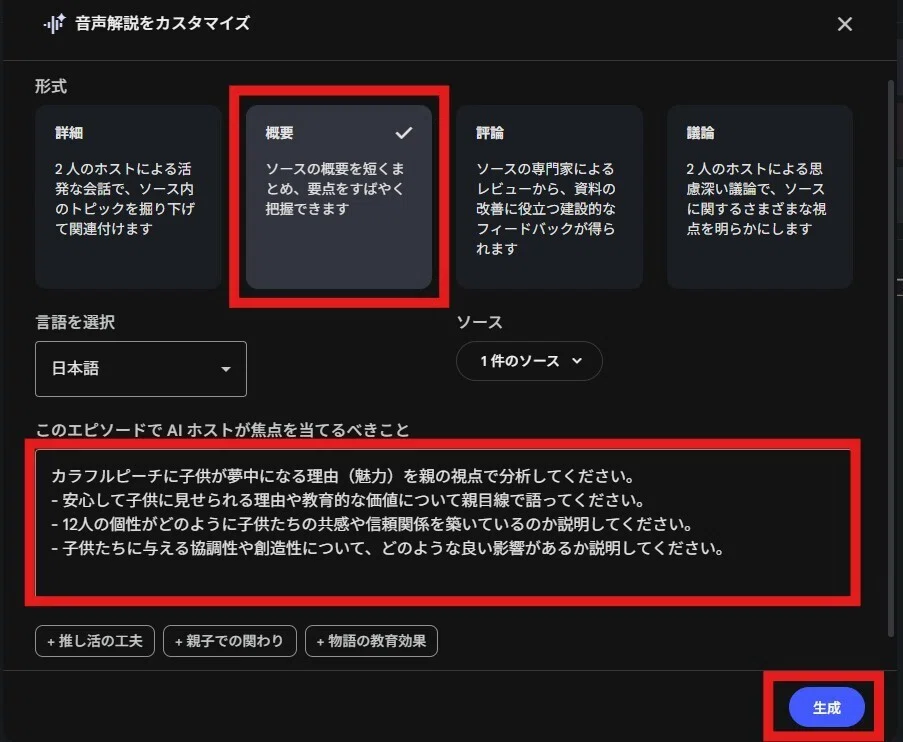903x742 pixels.
Task: Select the 概要 format card
Action: [339, 196]
